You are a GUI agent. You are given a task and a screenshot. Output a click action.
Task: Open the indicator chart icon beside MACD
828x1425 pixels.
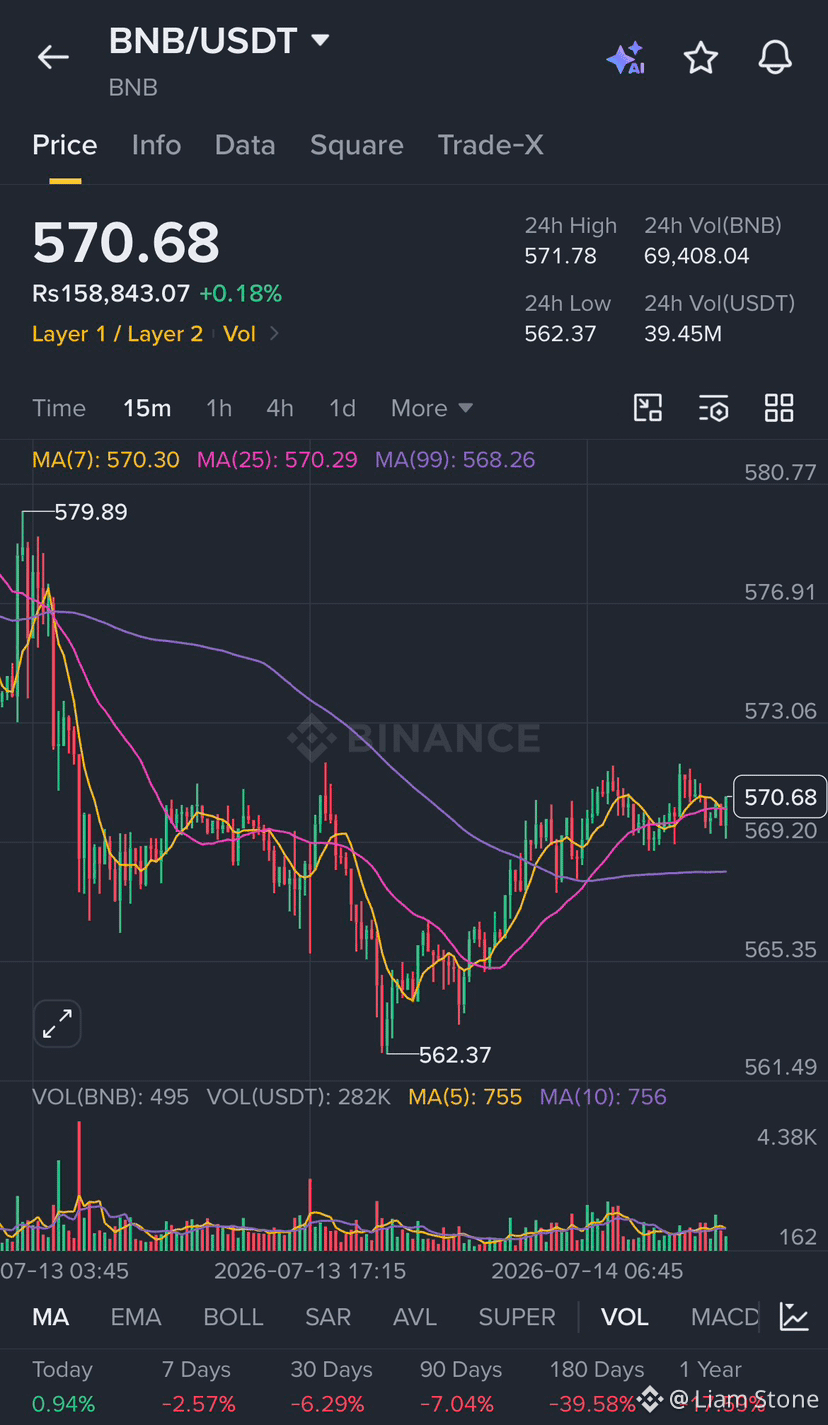point(794,1317)
